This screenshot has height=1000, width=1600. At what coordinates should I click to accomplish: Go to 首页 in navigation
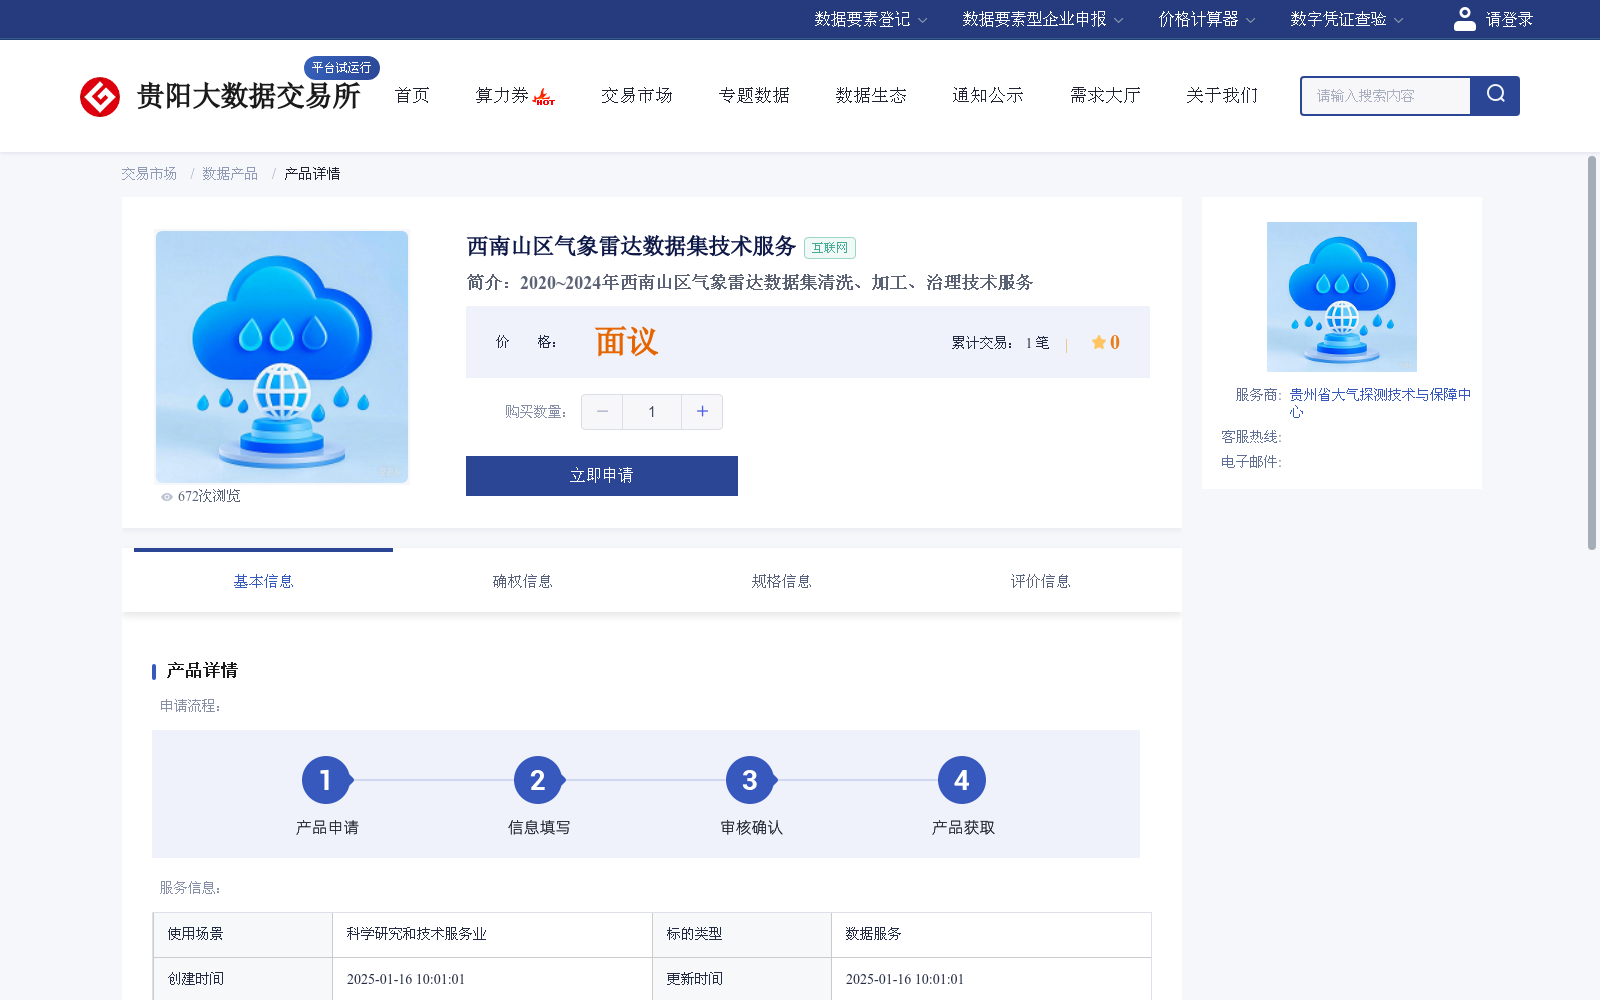pyautogui.click(x=412, y=95)
